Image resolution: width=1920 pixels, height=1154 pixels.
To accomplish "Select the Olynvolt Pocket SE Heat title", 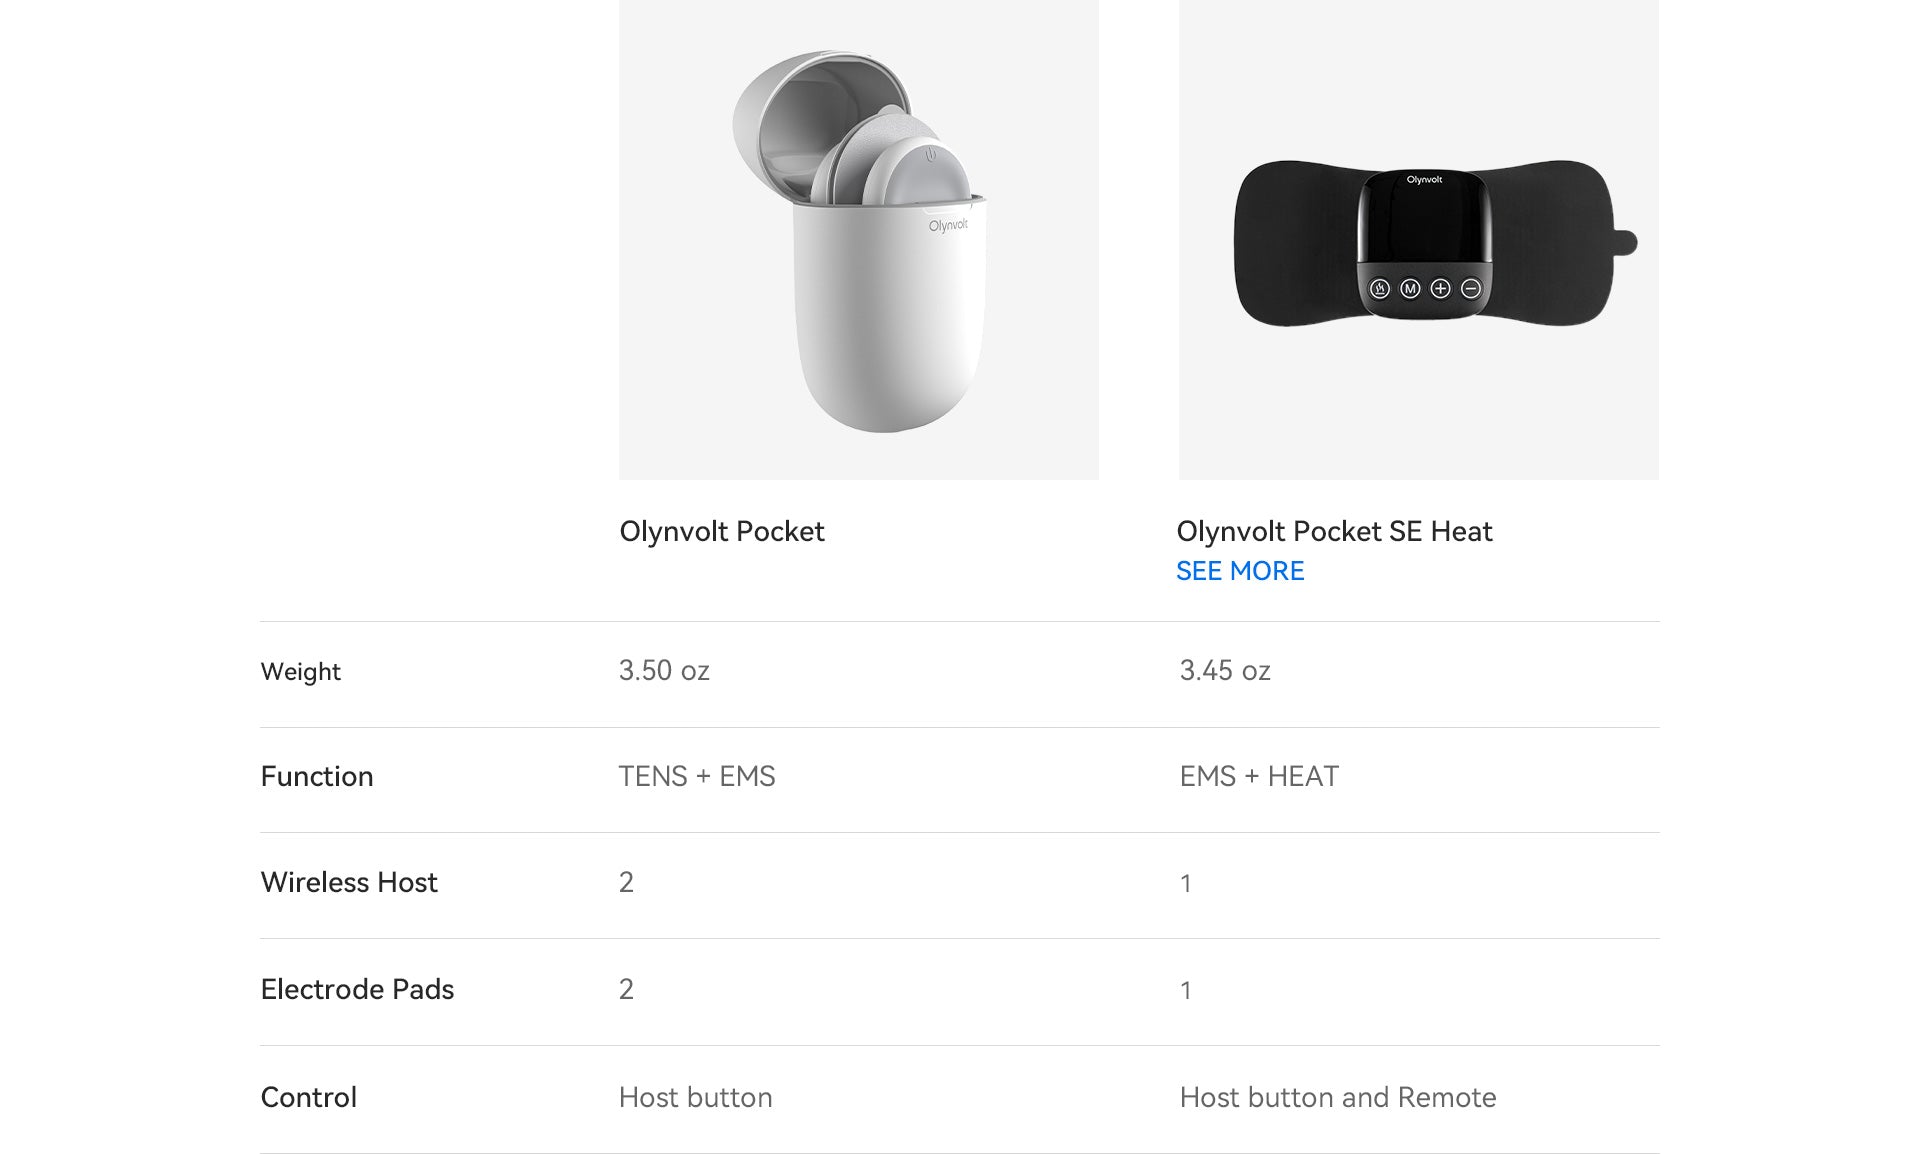I will click(x=1334, y=531).
